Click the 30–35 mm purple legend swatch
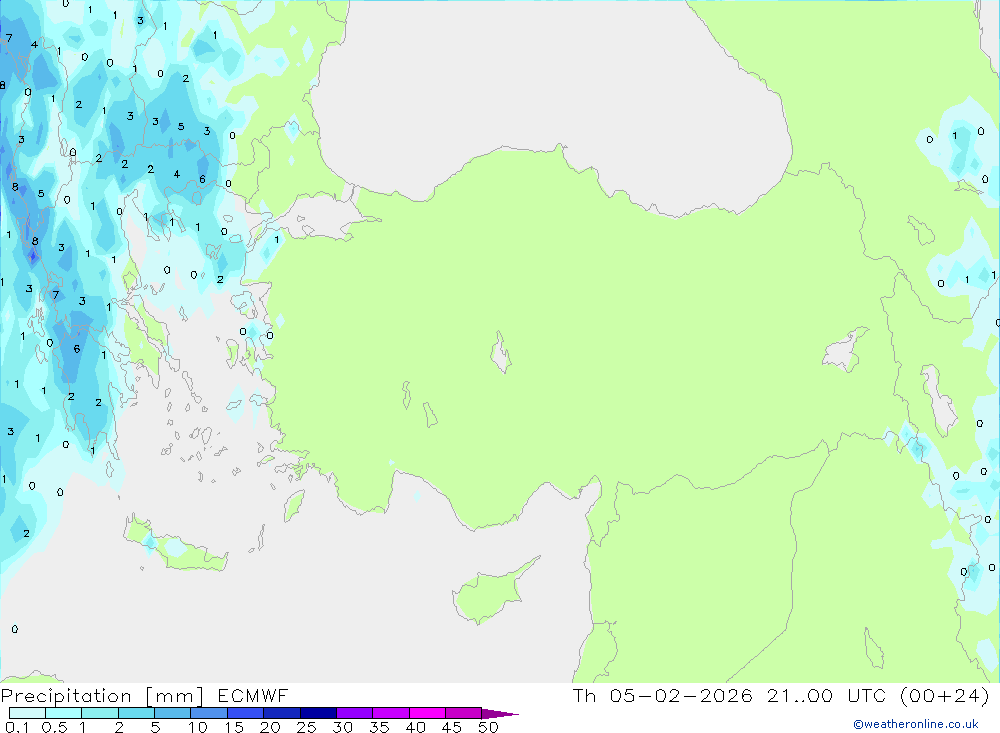 click(354, 713)
